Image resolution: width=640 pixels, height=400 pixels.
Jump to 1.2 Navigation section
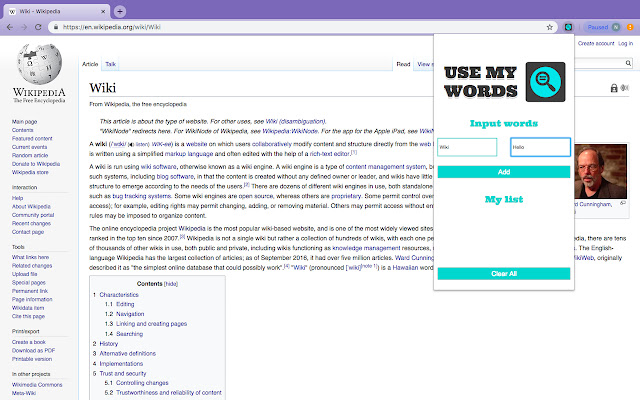point(130,314)
